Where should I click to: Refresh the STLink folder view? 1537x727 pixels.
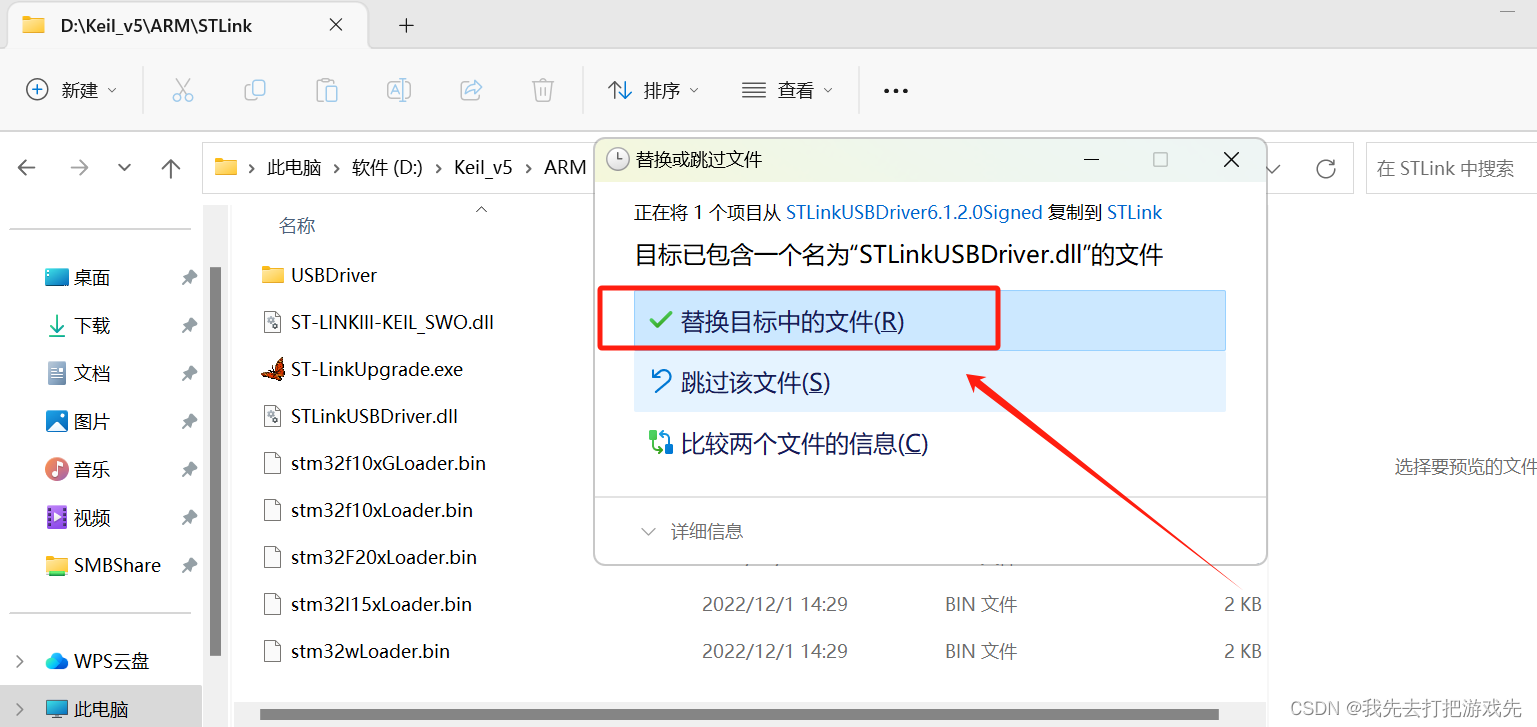tap(1326, 168)
